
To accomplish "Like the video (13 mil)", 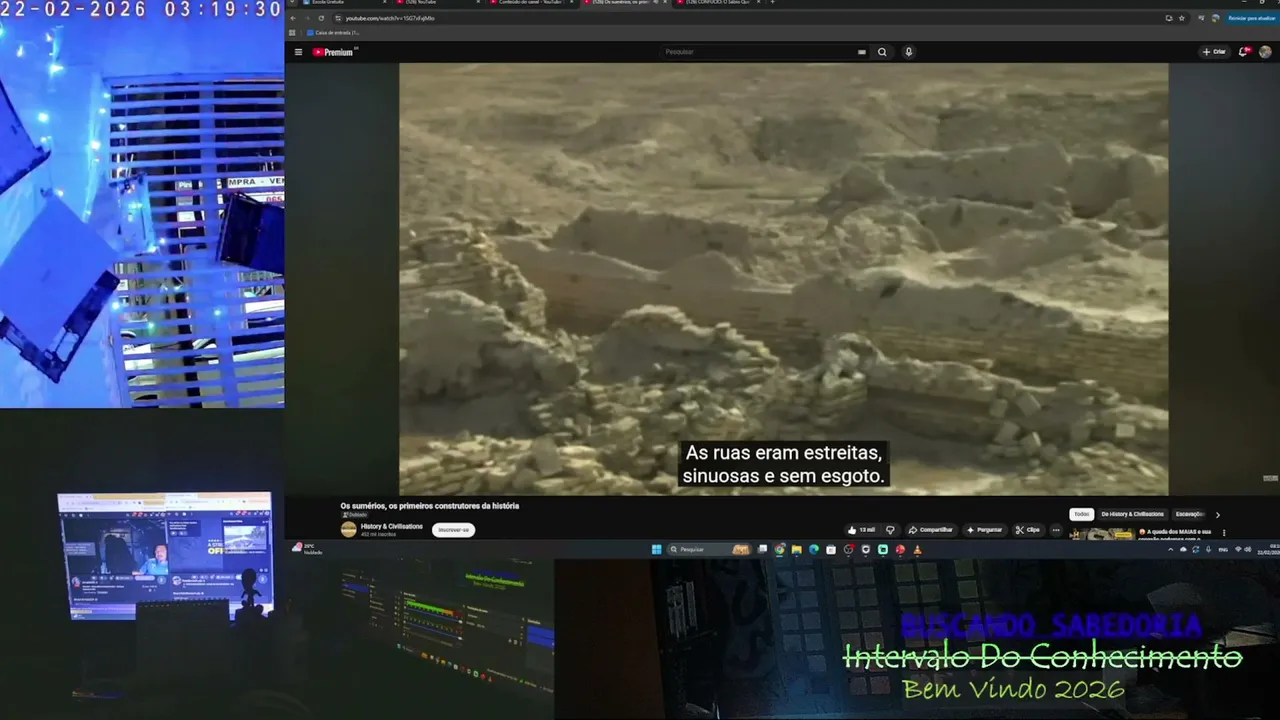I will (861, 530).
